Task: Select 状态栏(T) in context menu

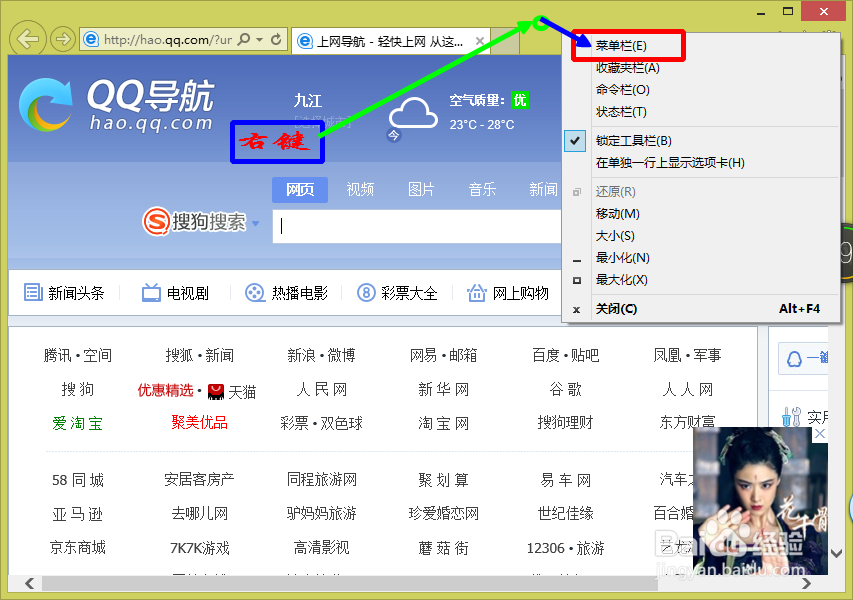Action: coord(621,112)
